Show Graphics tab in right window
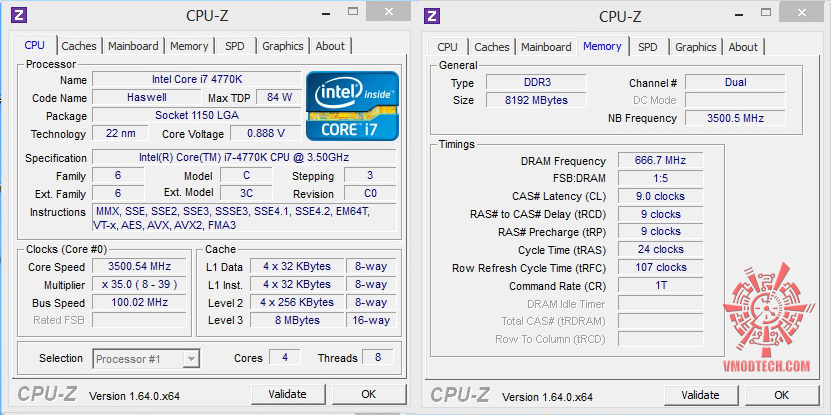This screenshot has width=834, height=416. (x=695, y=47)
